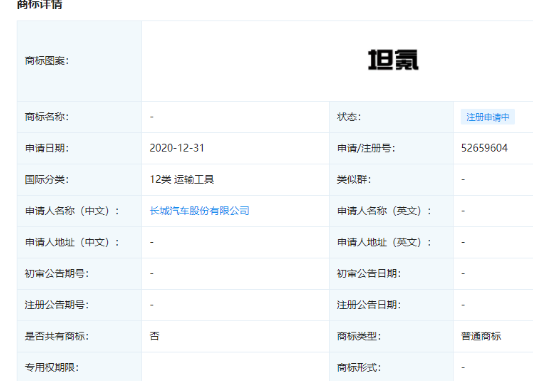
Task: Click the 类似群 label
Action: coord(354,179)
